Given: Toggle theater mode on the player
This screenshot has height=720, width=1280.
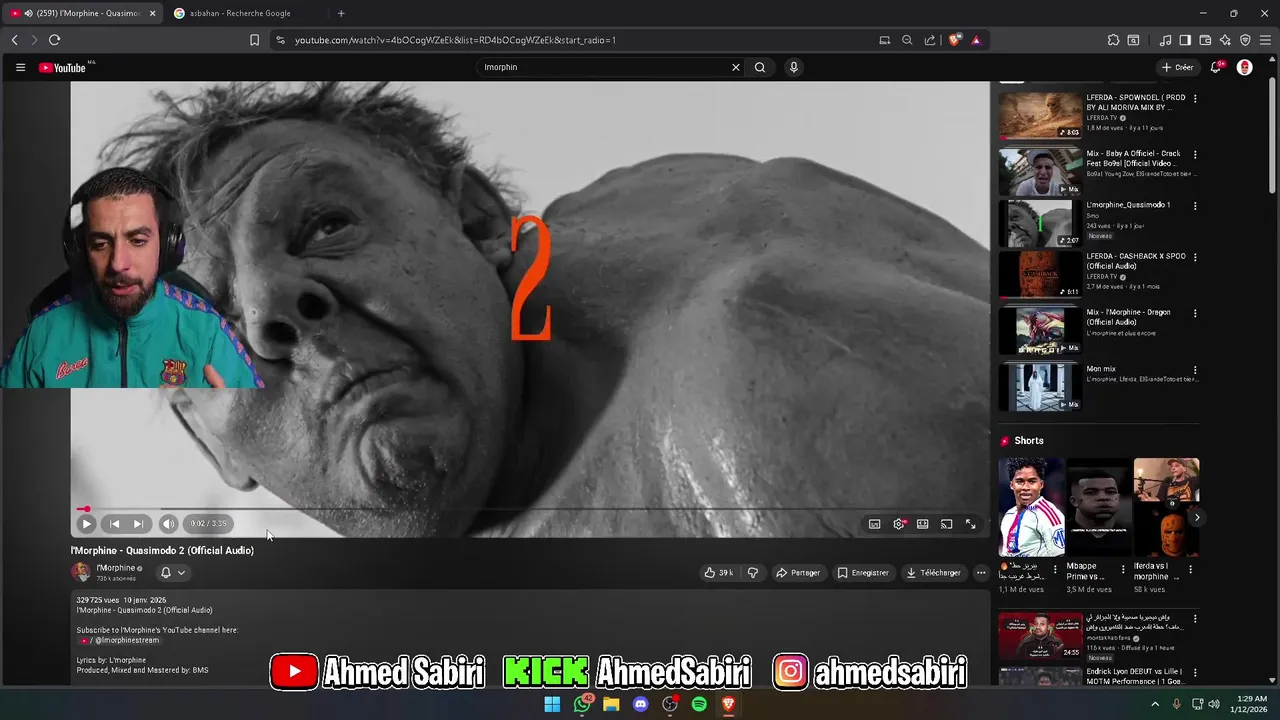Looking at the screenshot, I should (922, 524).
